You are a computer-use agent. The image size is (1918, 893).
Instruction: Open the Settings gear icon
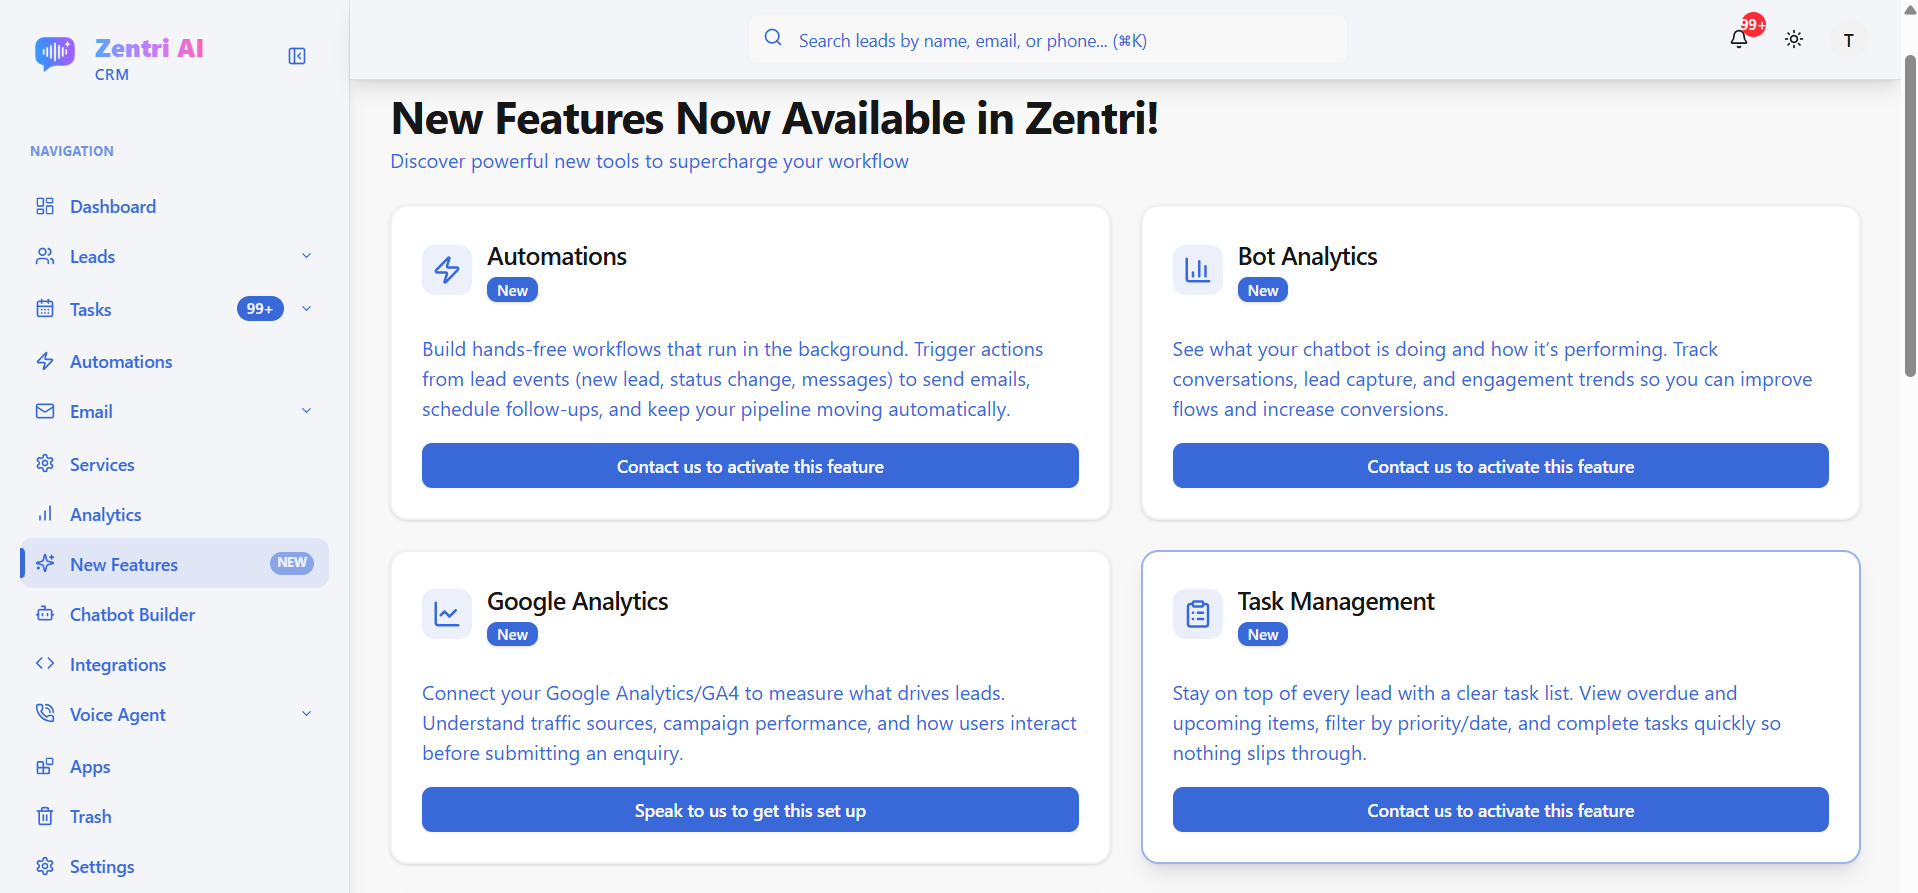tap(45, 866)
